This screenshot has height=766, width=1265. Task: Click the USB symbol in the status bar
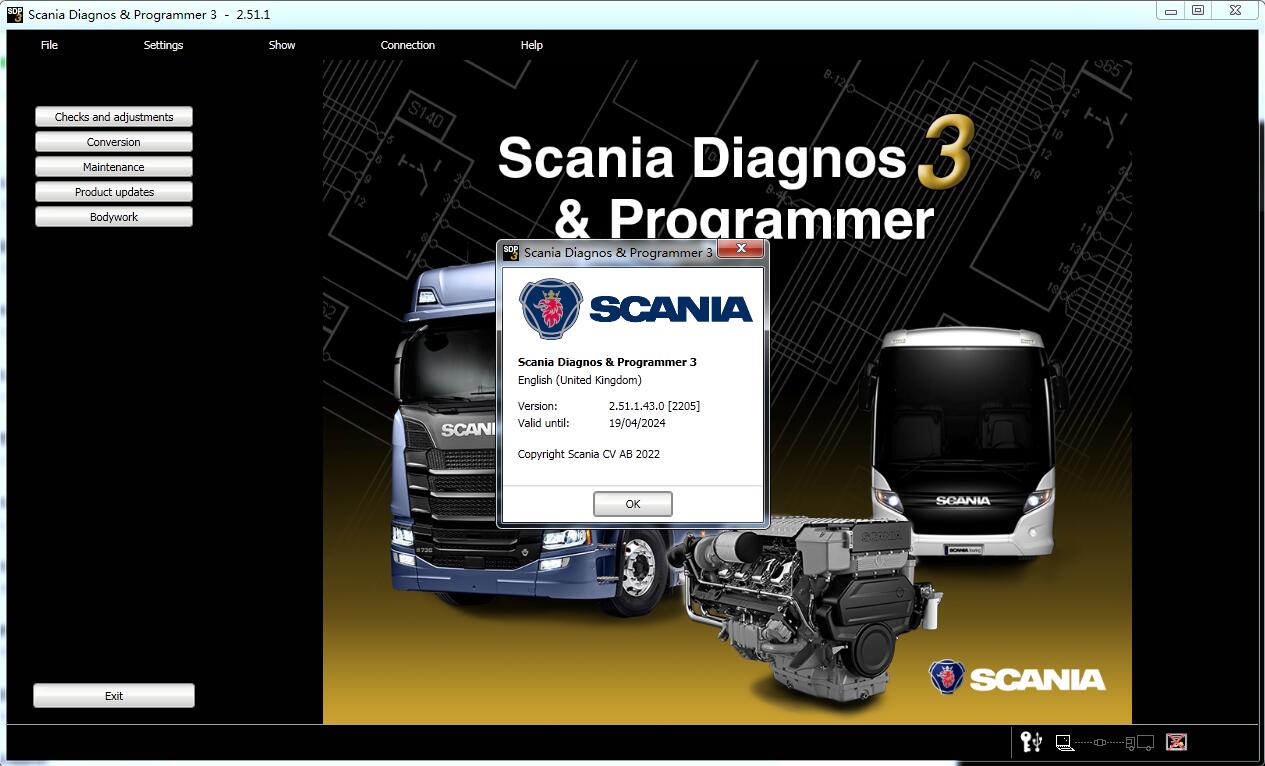coord(1039,741)
